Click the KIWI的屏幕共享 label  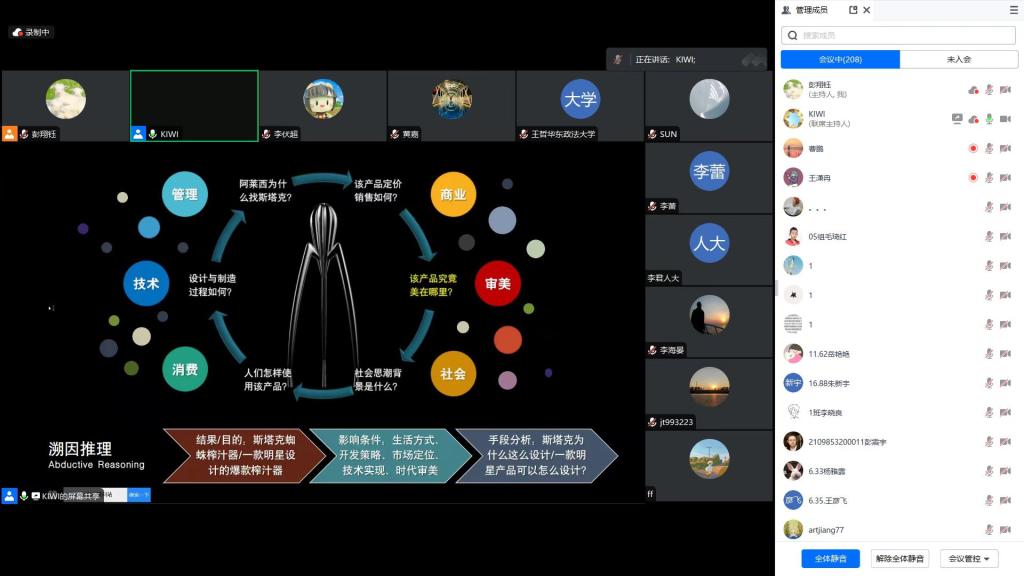(x=71, y=496)
